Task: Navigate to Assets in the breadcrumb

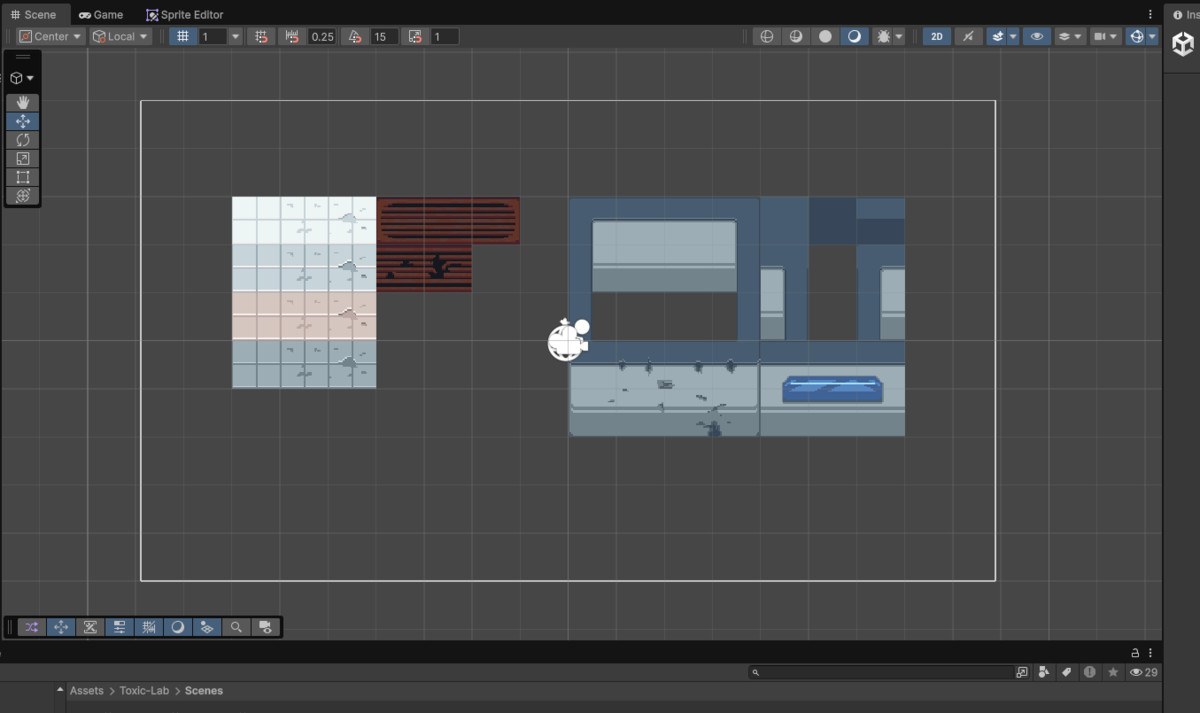Action: click(86, 691)
